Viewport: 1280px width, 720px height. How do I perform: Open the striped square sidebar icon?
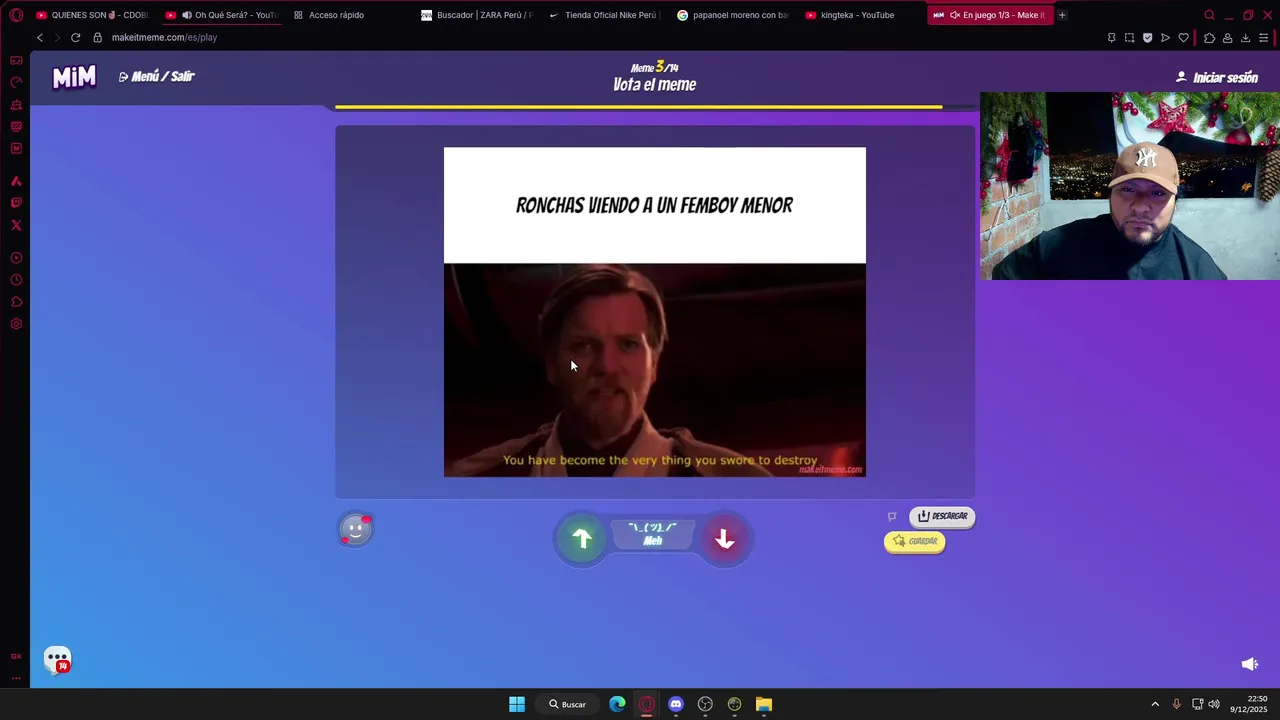tap(16, 127)
